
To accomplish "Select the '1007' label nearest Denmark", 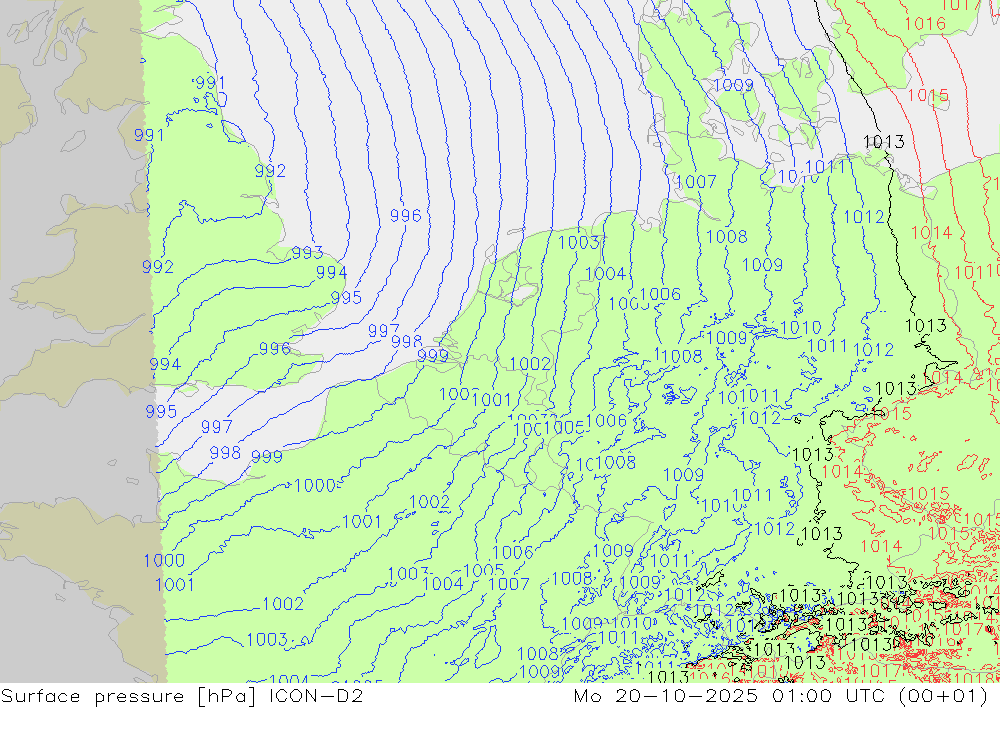I will pos(696,182).
